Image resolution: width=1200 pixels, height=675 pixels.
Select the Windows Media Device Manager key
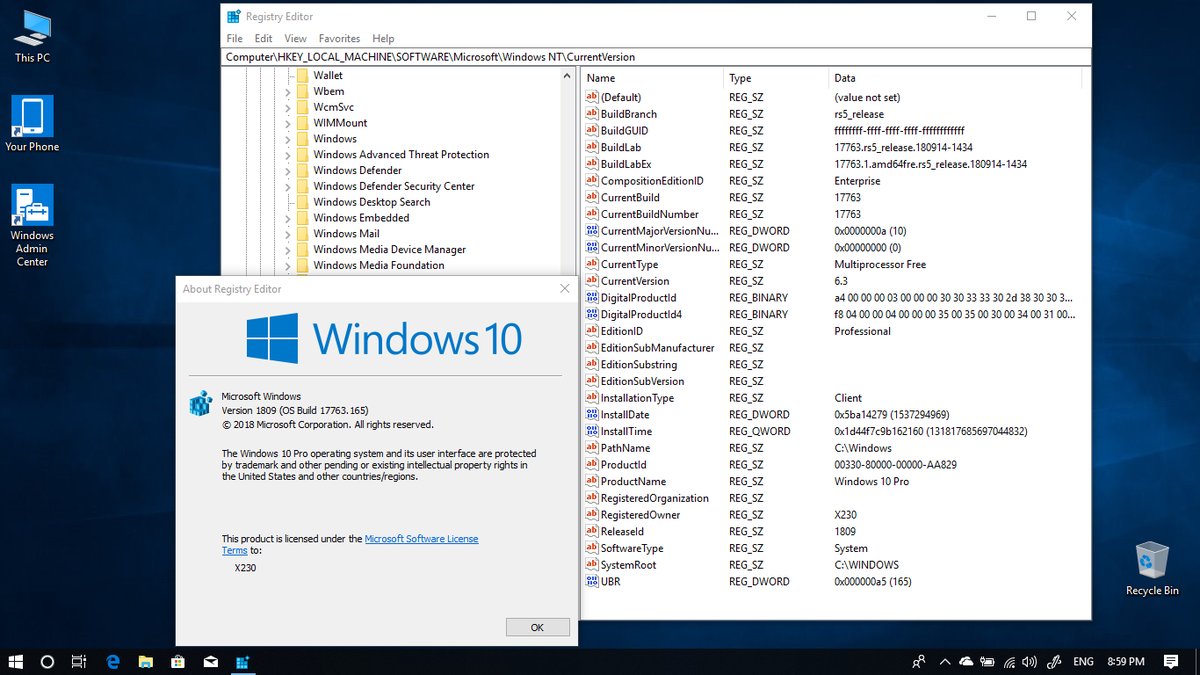(x=389, y=250)
